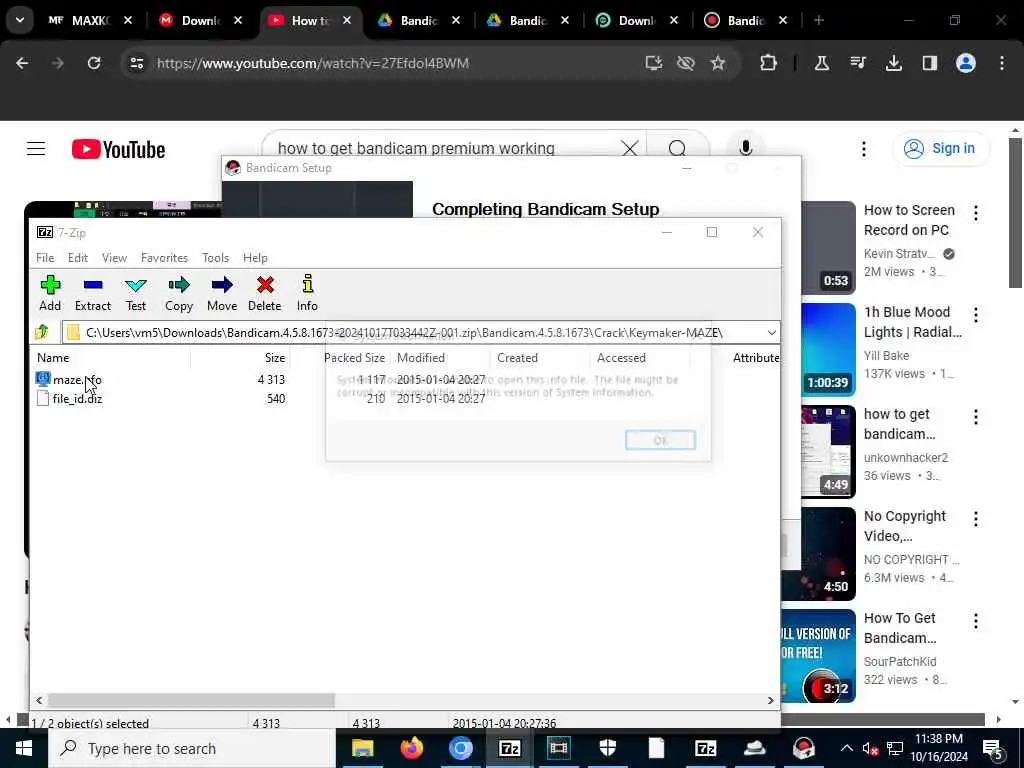Open the Favorites menu
The height and width of the screenshot is (768, 1024).
(165, 258)
